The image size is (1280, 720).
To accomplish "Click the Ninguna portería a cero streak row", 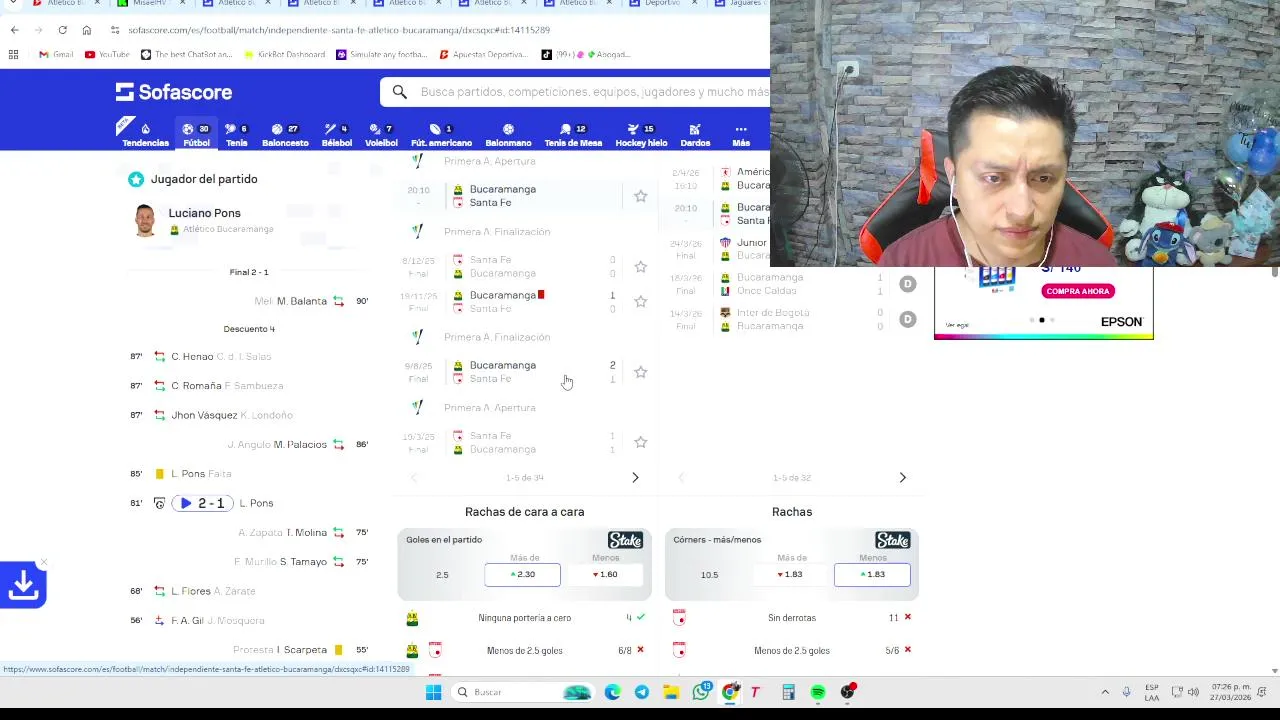I will (x=524, y=618).
